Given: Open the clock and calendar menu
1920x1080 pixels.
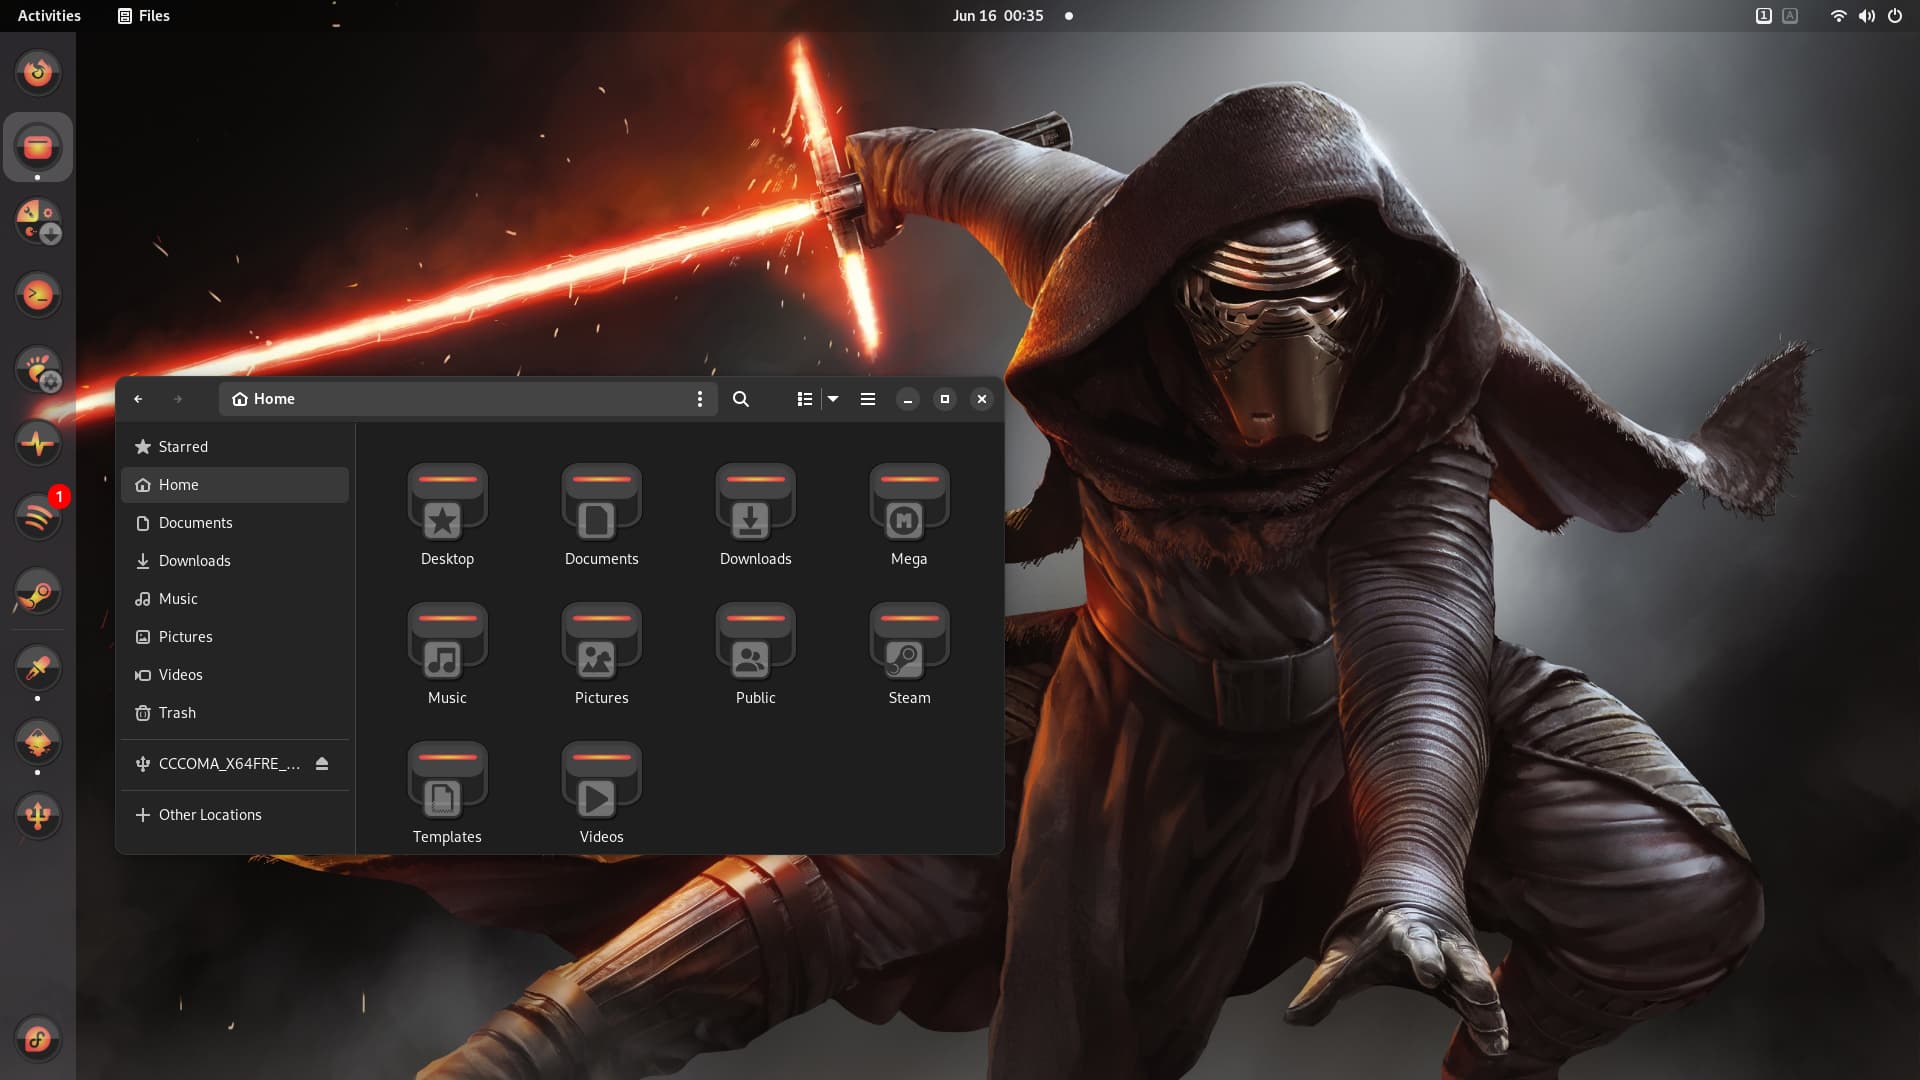Looking at the screenshot, I should (x=997, y=16).
